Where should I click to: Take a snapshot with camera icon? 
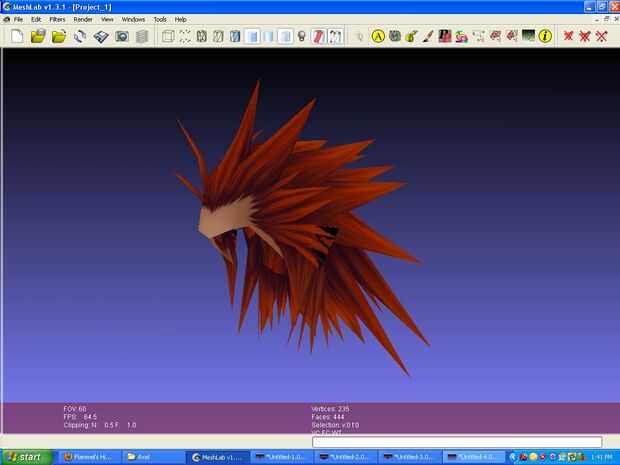click(122, 37)
